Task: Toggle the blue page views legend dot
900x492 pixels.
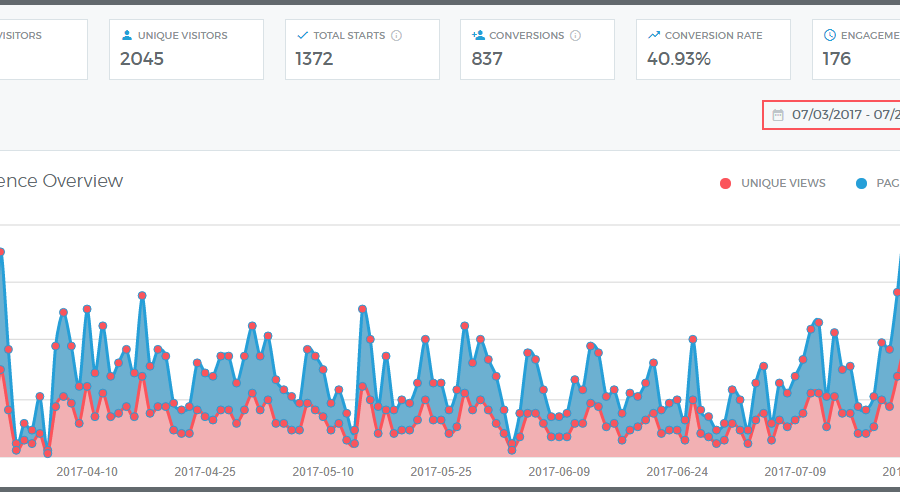Action: pyautogui.click(x=861, y=183)
